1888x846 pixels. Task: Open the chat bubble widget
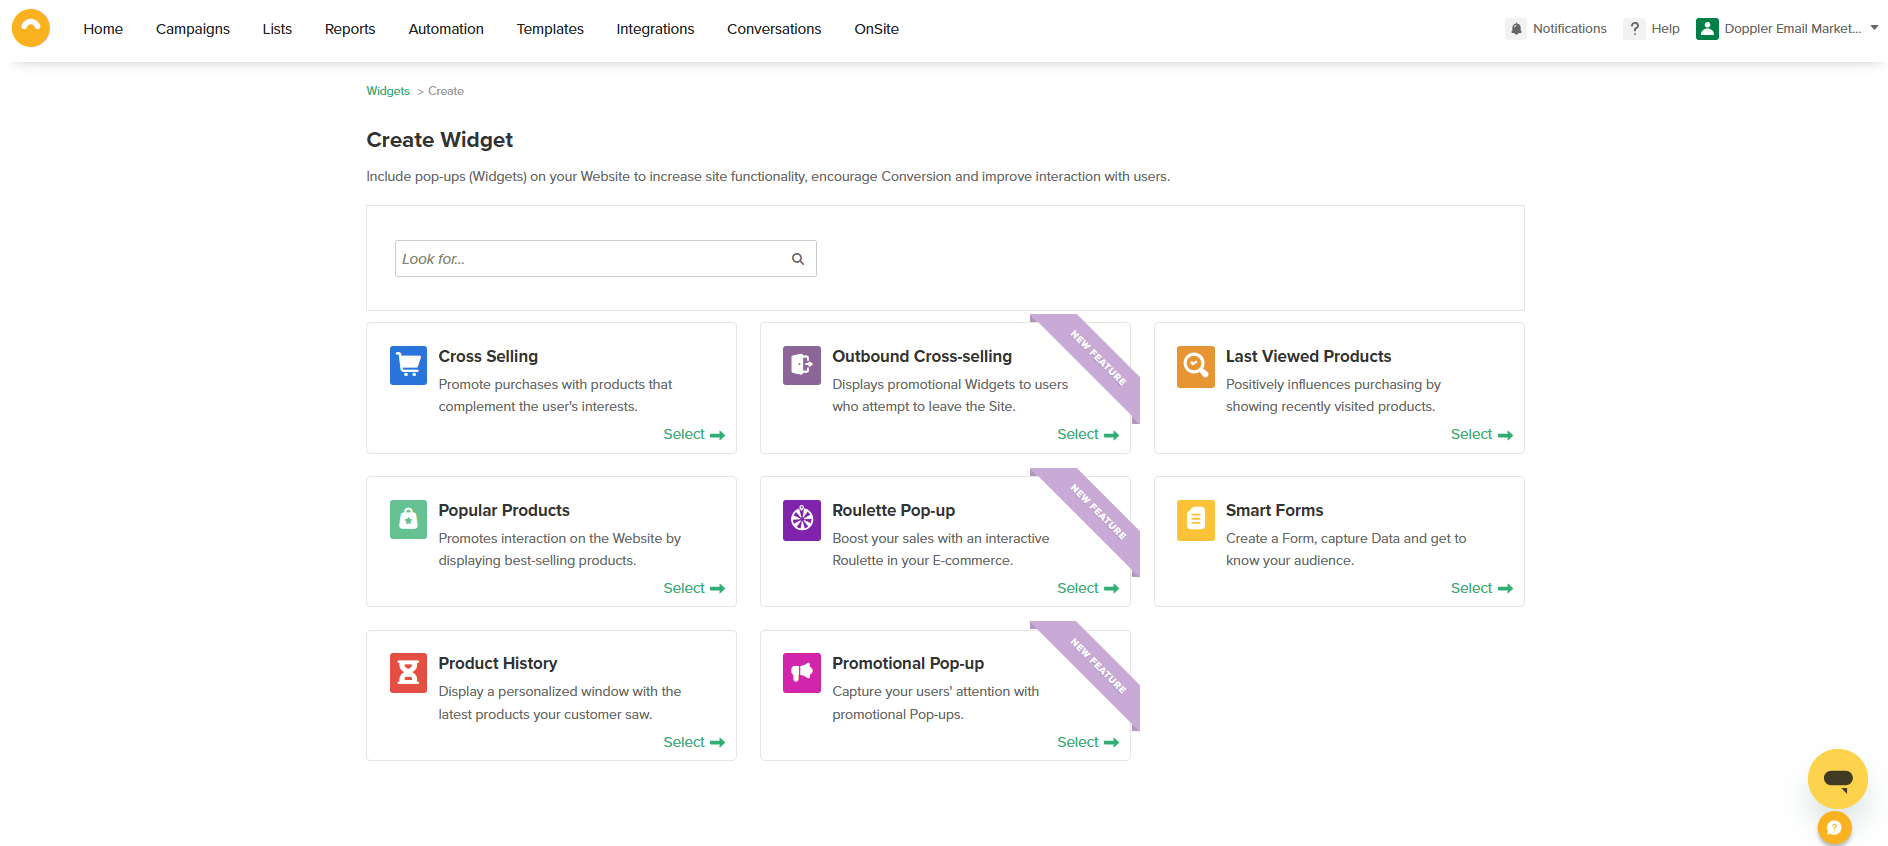(1837, 778)
